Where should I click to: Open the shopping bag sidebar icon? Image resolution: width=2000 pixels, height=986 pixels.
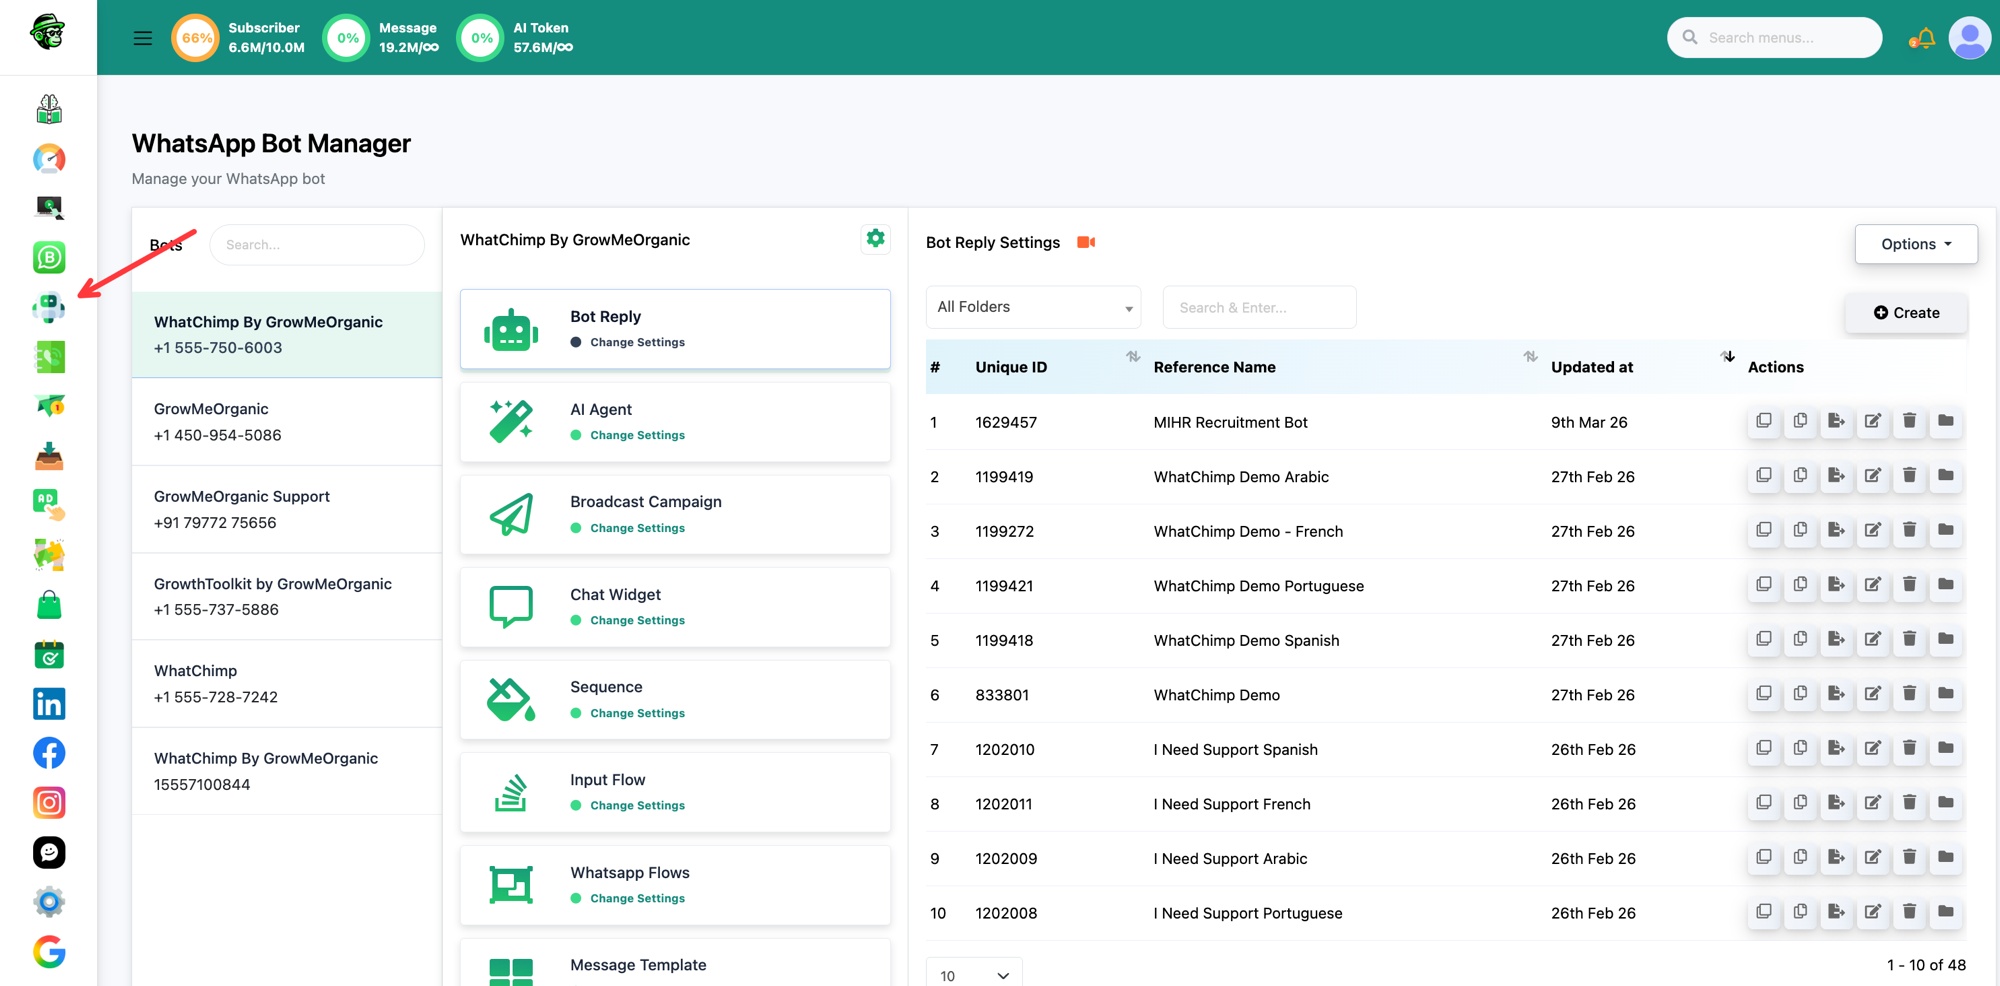coord(49,604)
